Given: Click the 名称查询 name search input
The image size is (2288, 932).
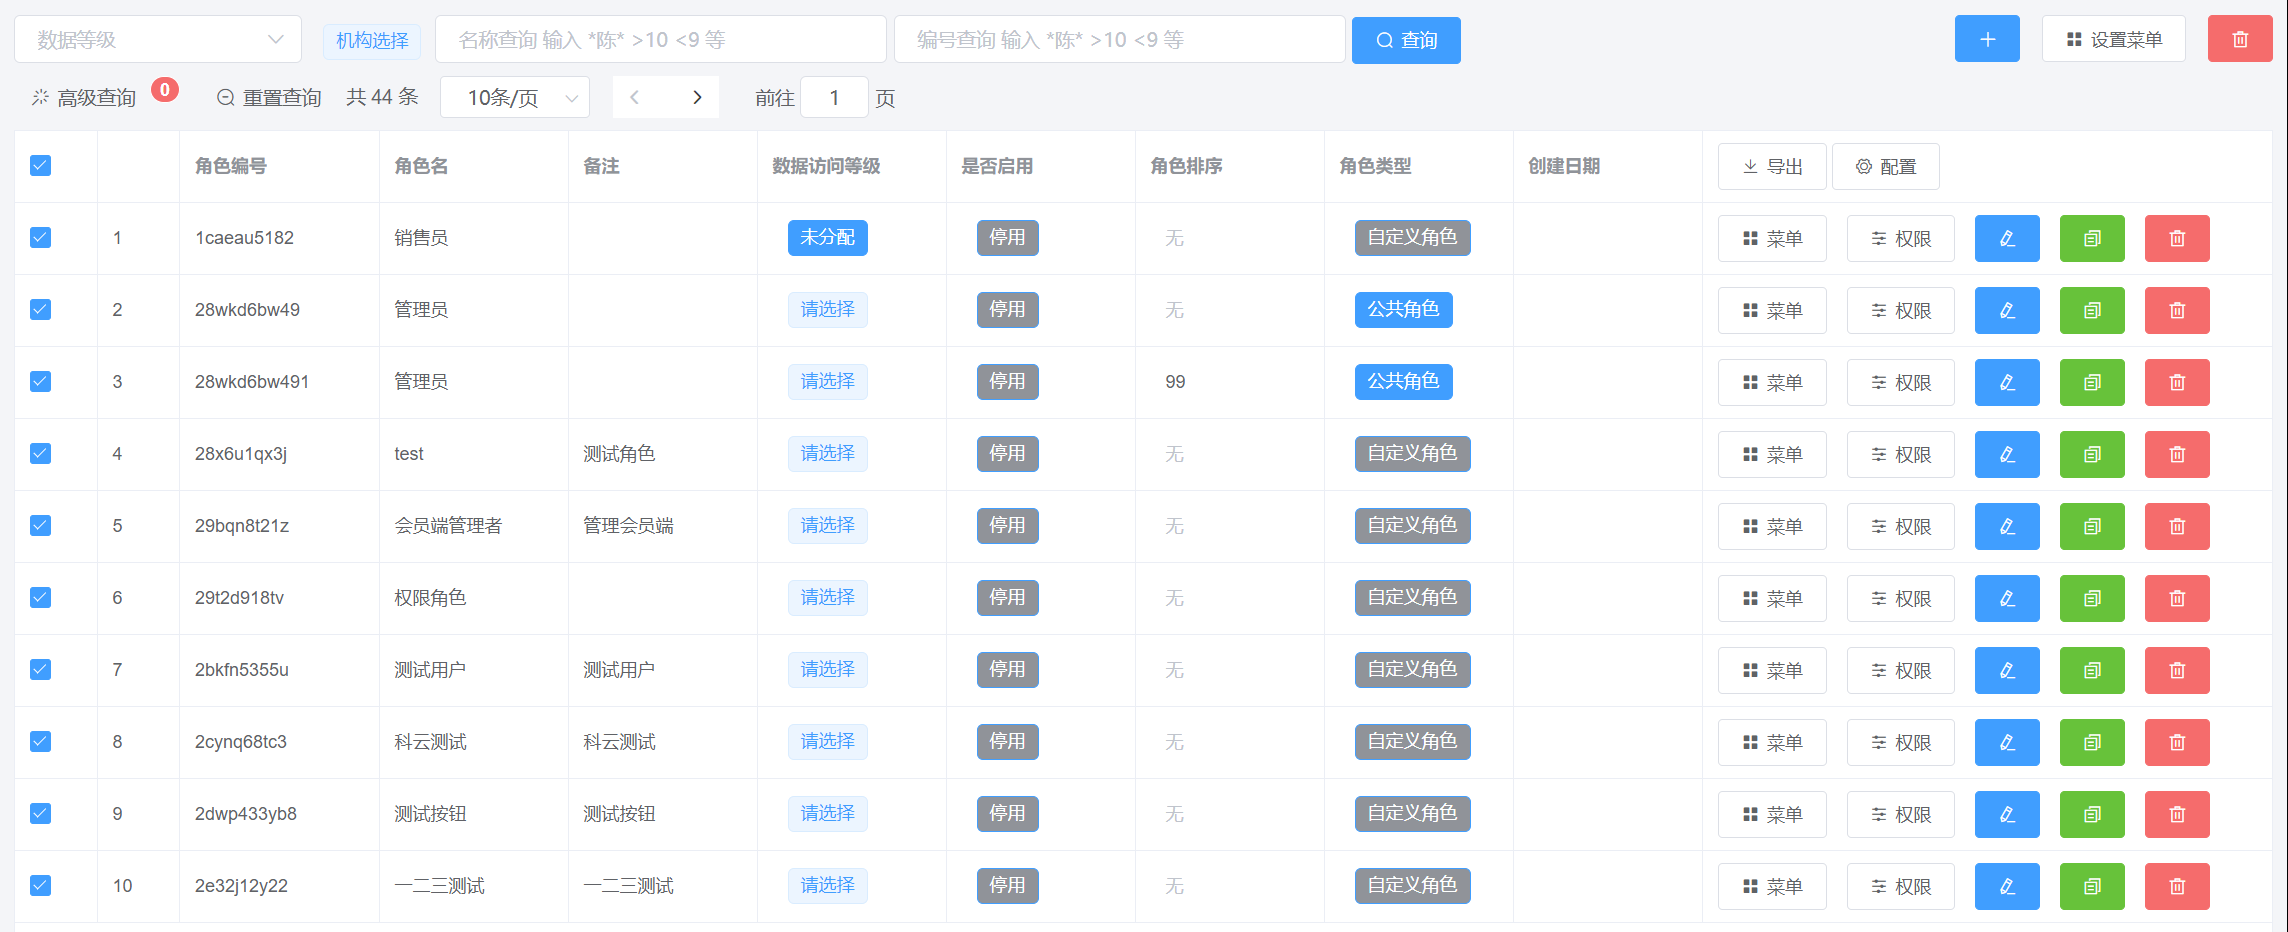Looking at the screenshot, I should click(660, 39).
